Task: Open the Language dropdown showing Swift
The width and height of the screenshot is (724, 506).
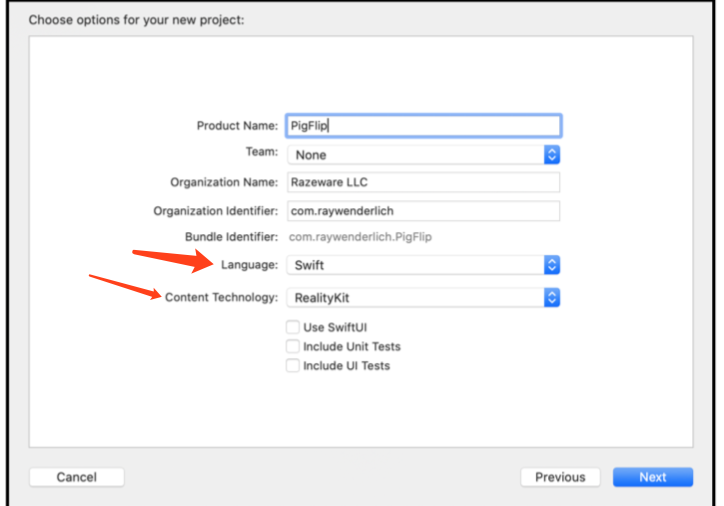Action: click(x=423, y=265)
